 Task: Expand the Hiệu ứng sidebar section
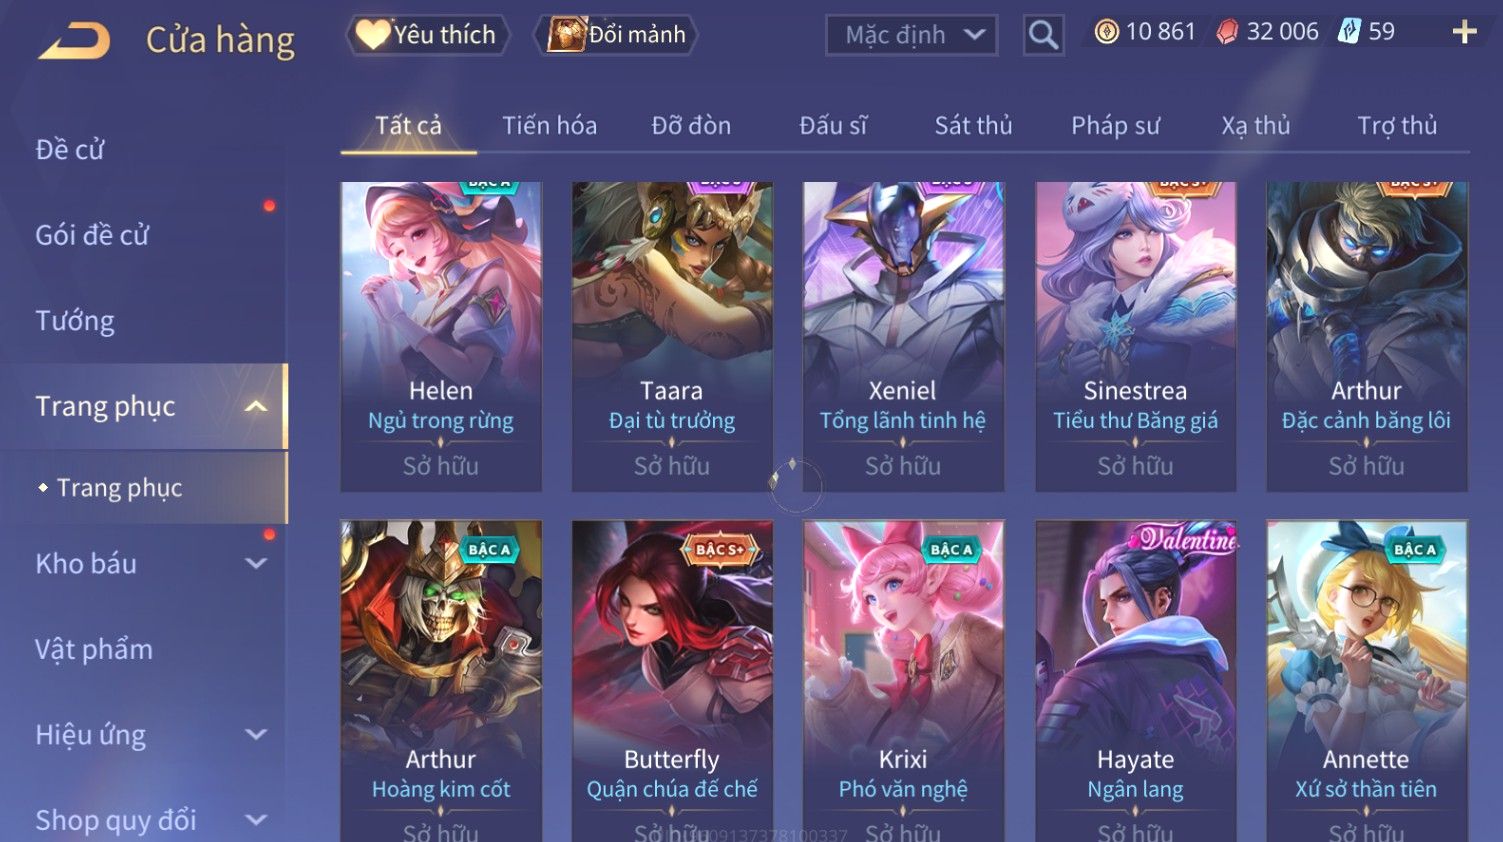pyautogui.click(x=256, y=734)
